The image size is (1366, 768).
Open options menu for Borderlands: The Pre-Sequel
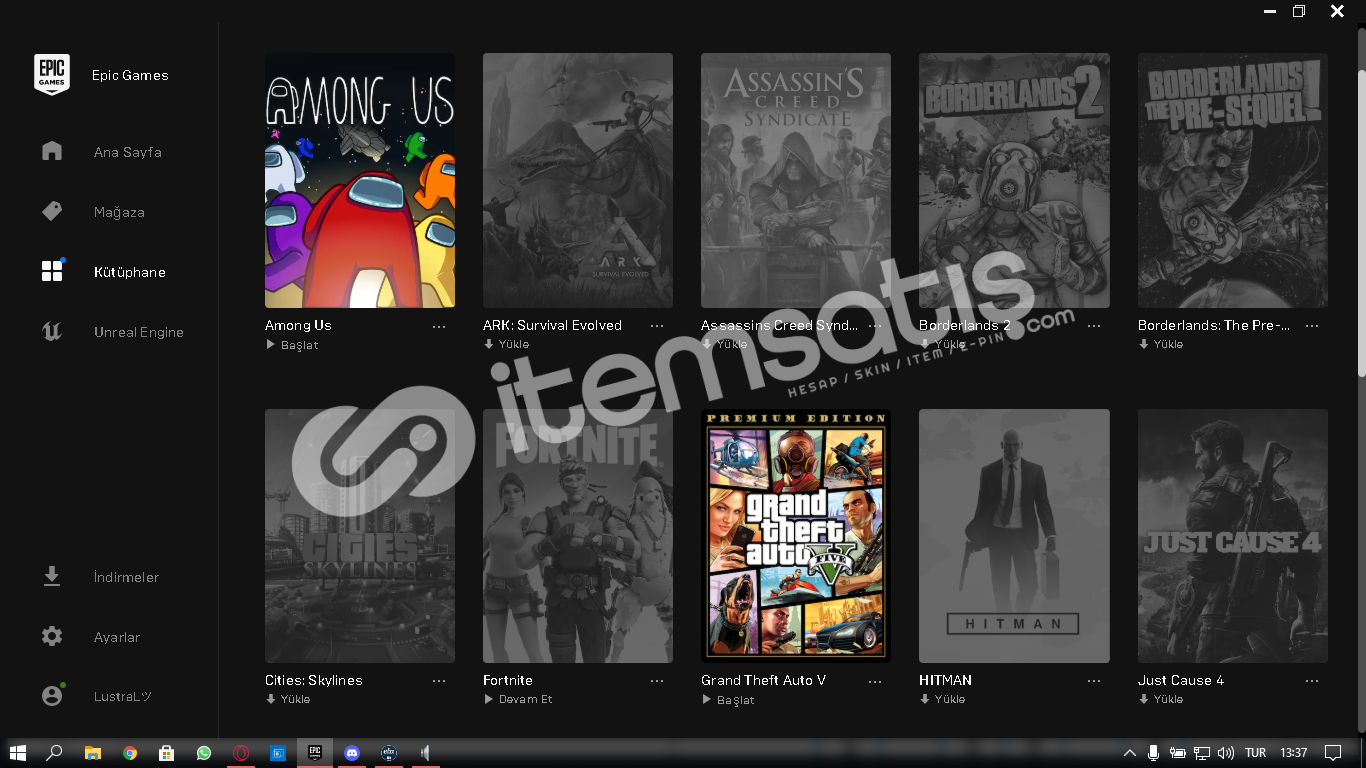click(x=1312, y=326)
